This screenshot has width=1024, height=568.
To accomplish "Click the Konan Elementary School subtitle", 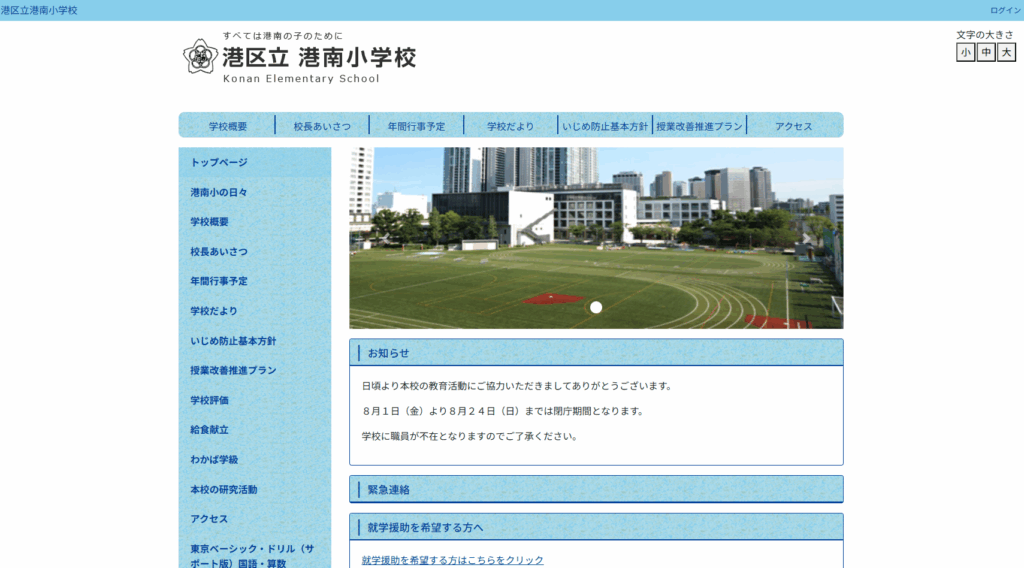I will click(301, 78).
